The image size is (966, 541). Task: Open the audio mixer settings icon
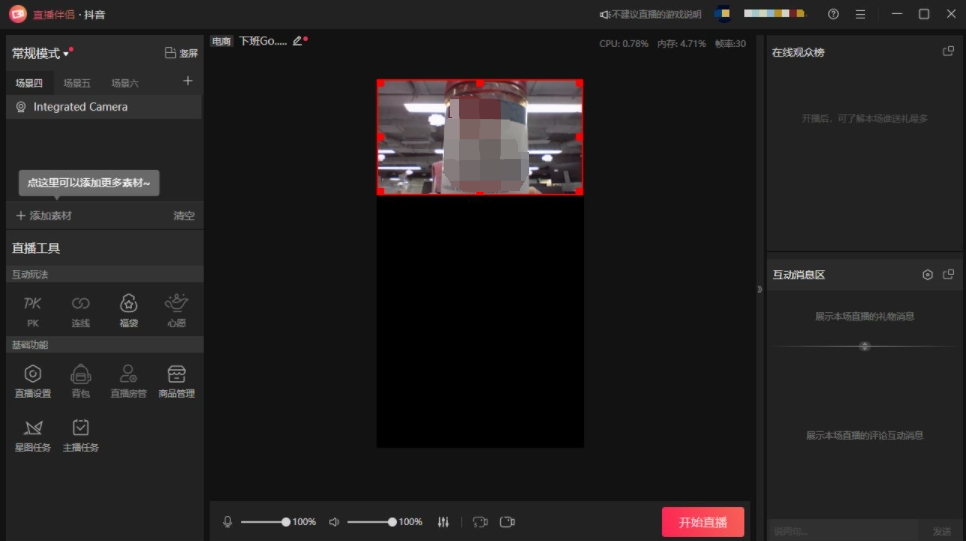tap(444, 522)
